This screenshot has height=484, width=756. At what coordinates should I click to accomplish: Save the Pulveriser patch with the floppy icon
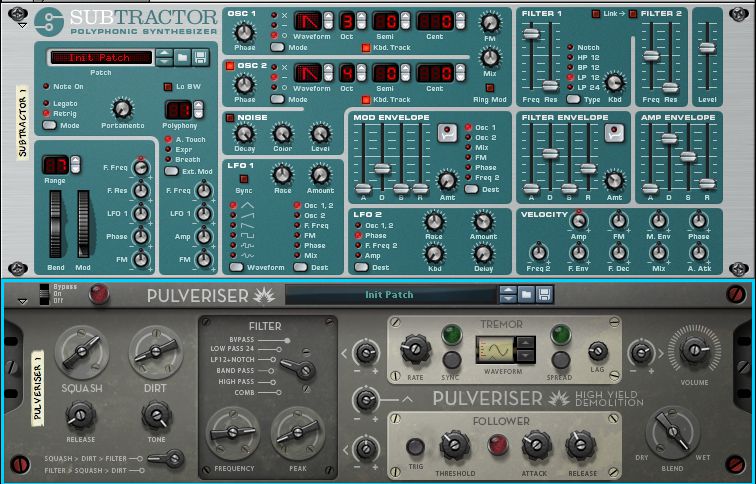tap(545, 294)
